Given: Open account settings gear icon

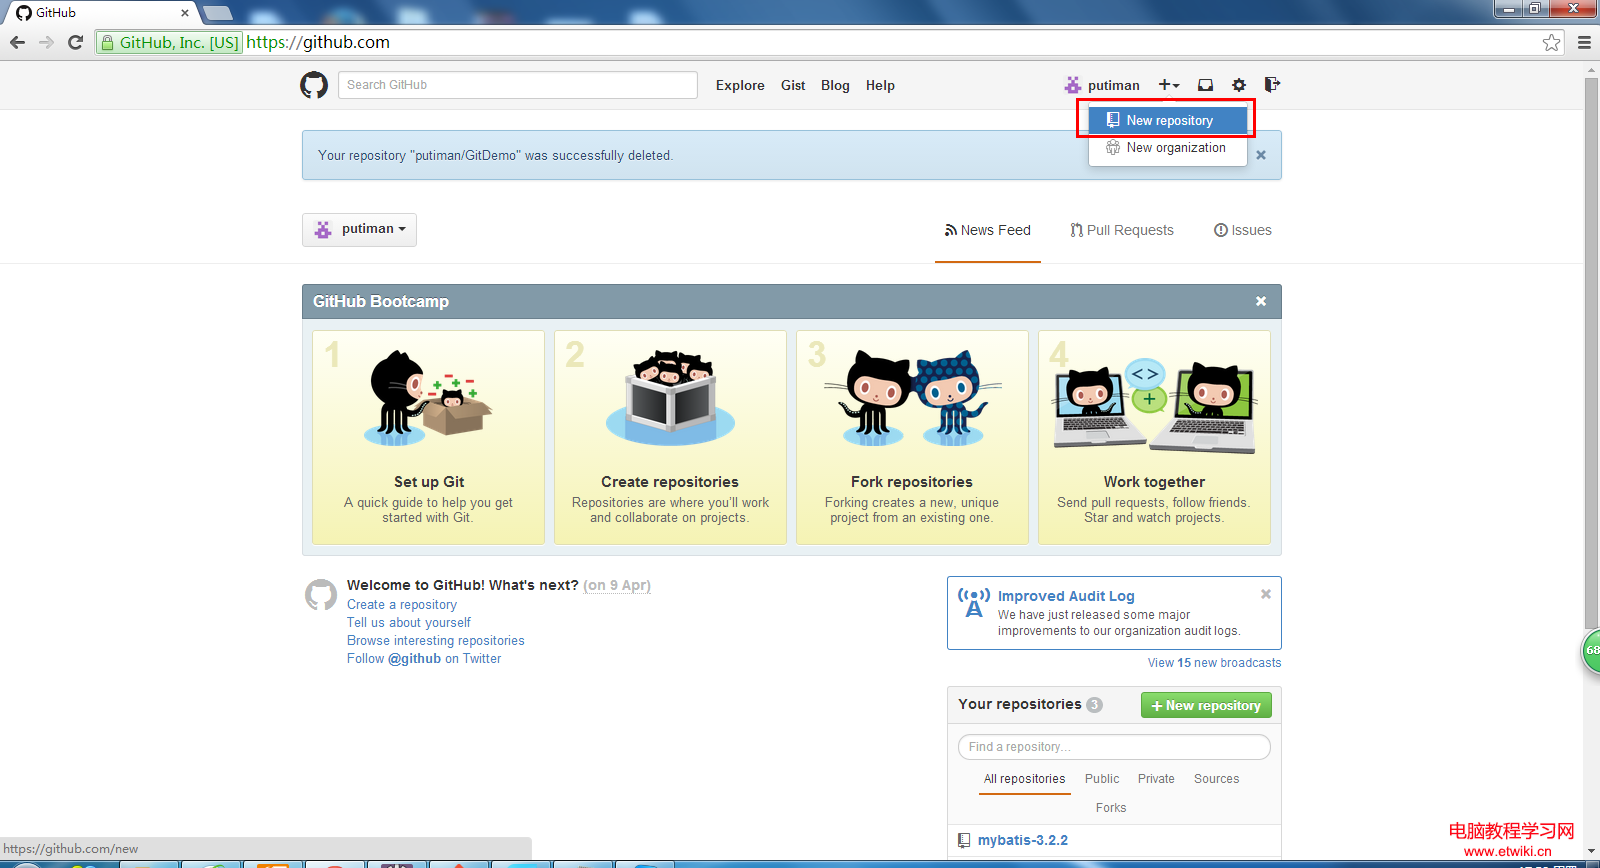Looking at the screenshot, I should [x=1239, y=85].
